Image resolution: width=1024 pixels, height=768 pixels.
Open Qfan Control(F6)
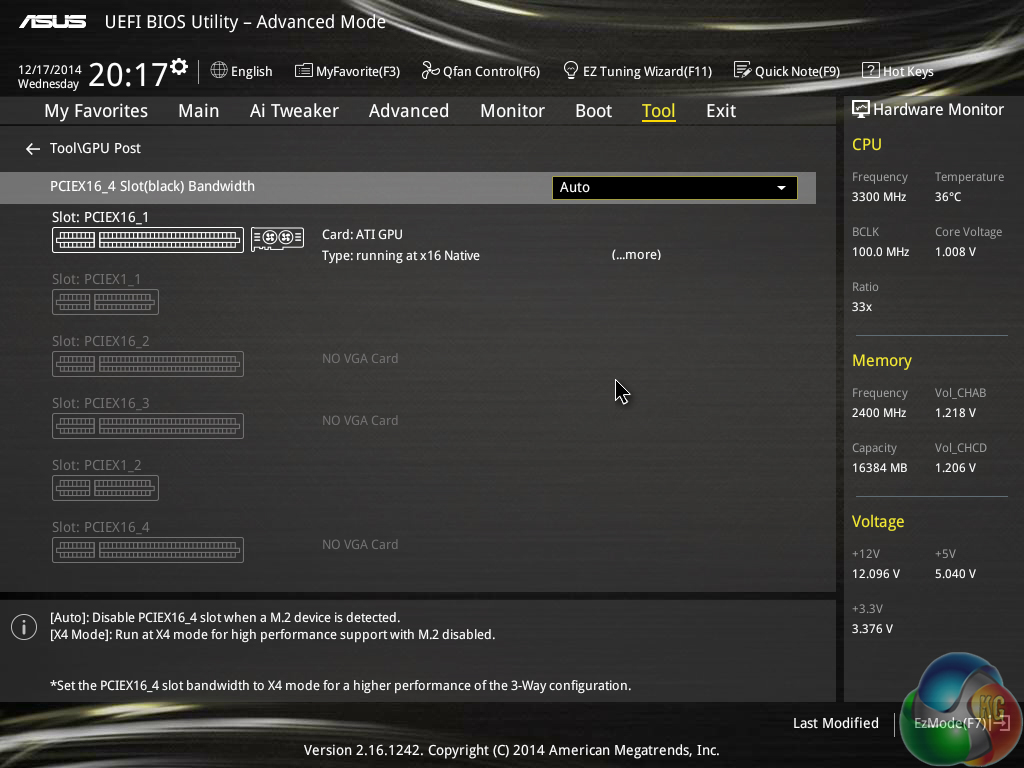coord(481,71)
